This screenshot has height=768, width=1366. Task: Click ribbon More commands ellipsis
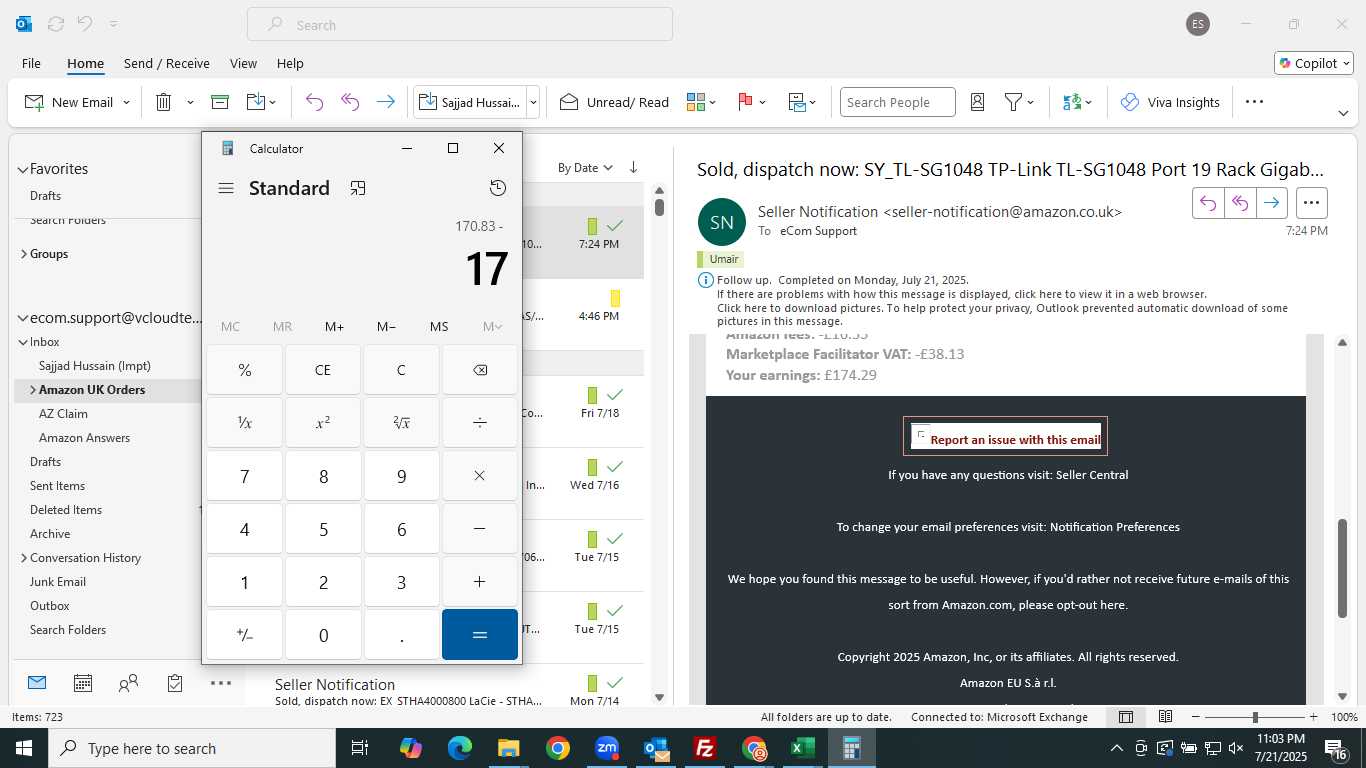click(1254, 102)
